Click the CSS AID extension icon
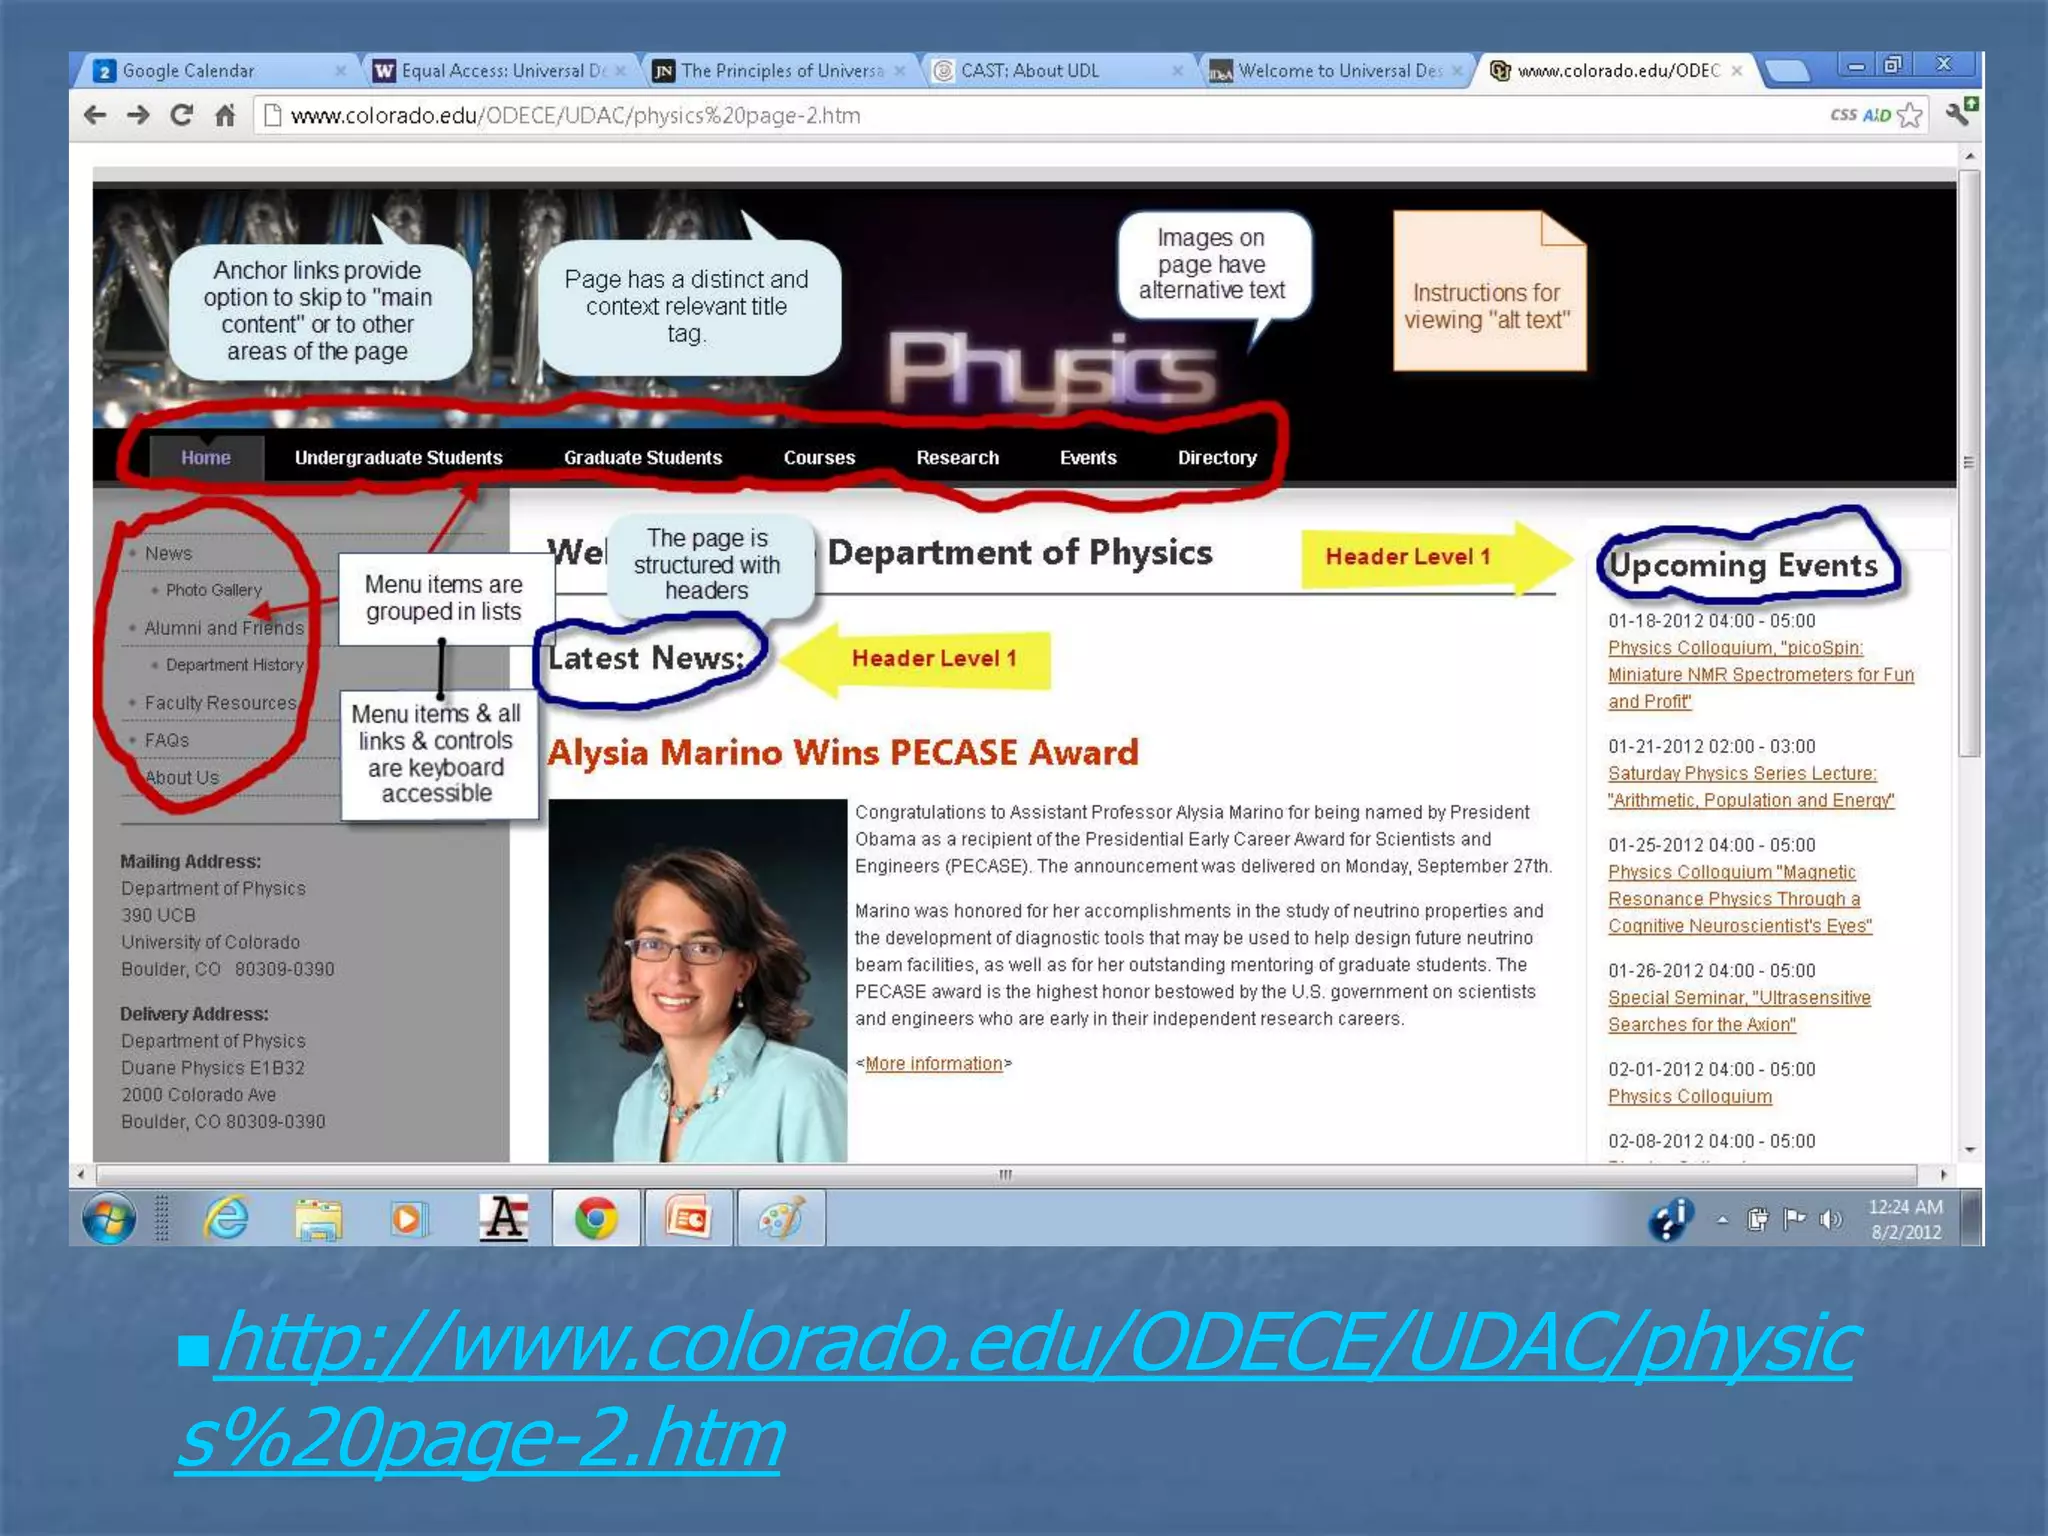The width and height of the screenshot is (2048, 1536). point(1860,115)
